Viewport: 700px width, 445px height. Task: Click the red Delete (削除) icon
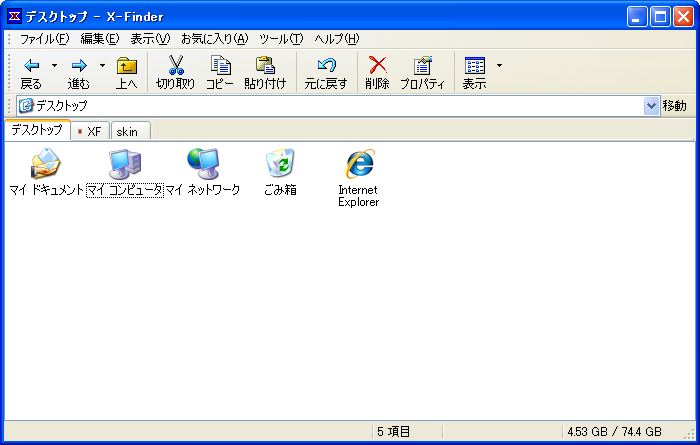[x=377, y=66]
